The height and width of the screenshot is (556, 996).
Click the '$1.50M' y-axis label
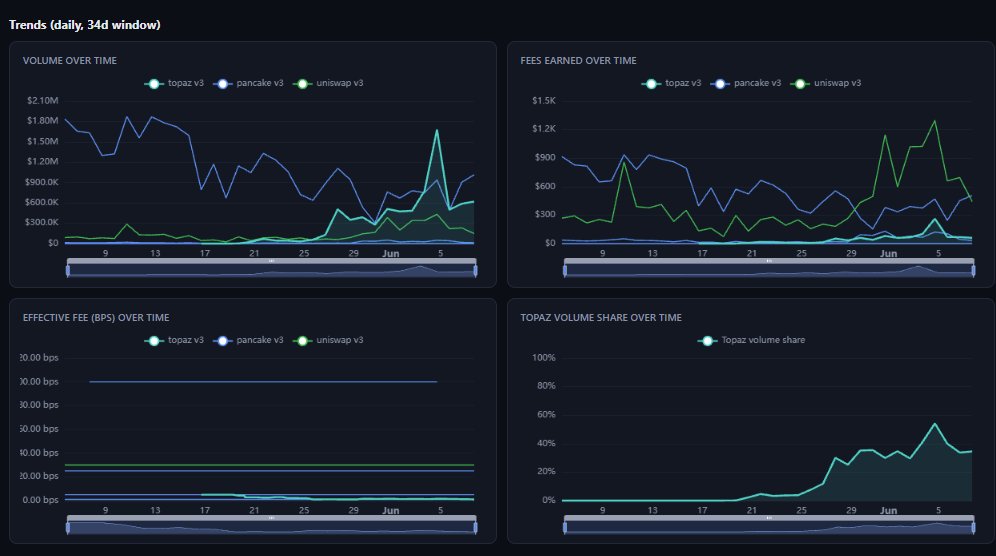click(43, 141)
